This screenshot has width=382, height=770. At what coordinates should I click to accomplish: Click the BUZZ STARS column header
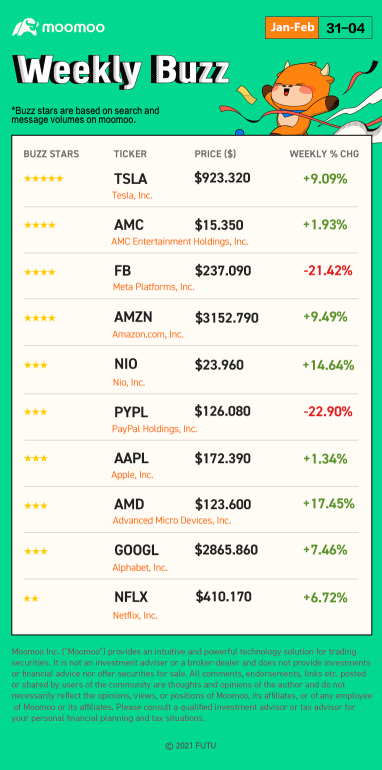[x=51, y=154]
